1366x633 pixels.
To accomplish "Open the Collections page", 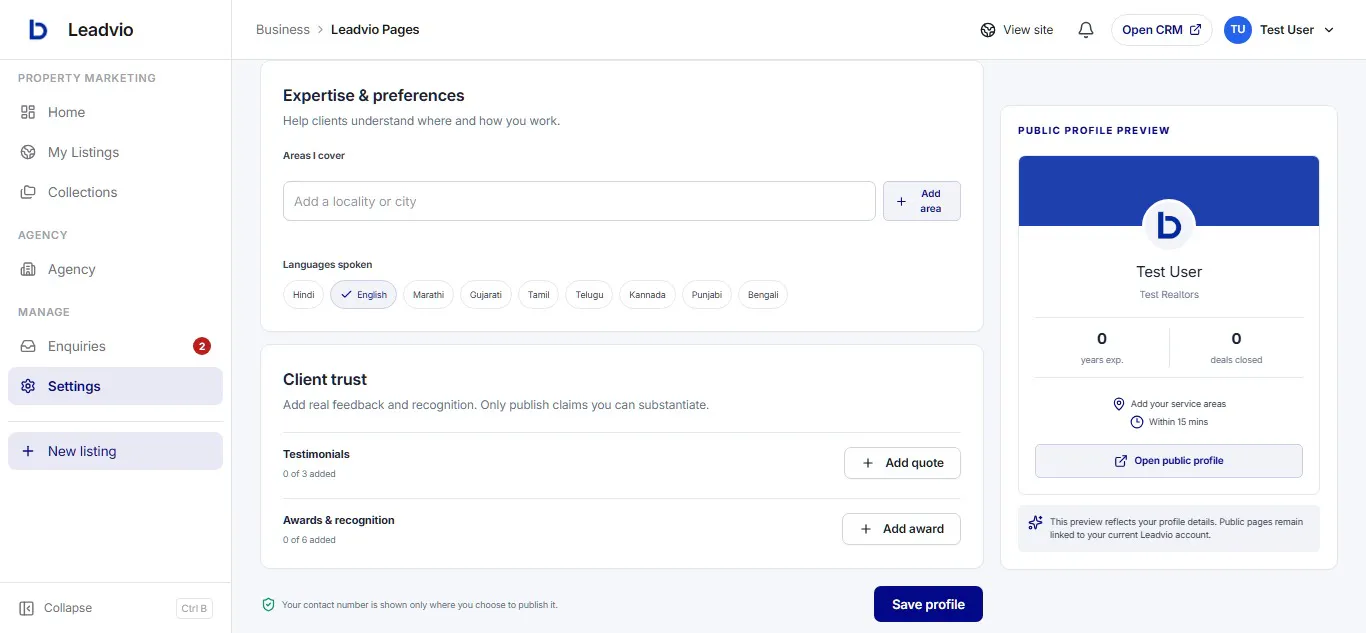I will [115, 192].
